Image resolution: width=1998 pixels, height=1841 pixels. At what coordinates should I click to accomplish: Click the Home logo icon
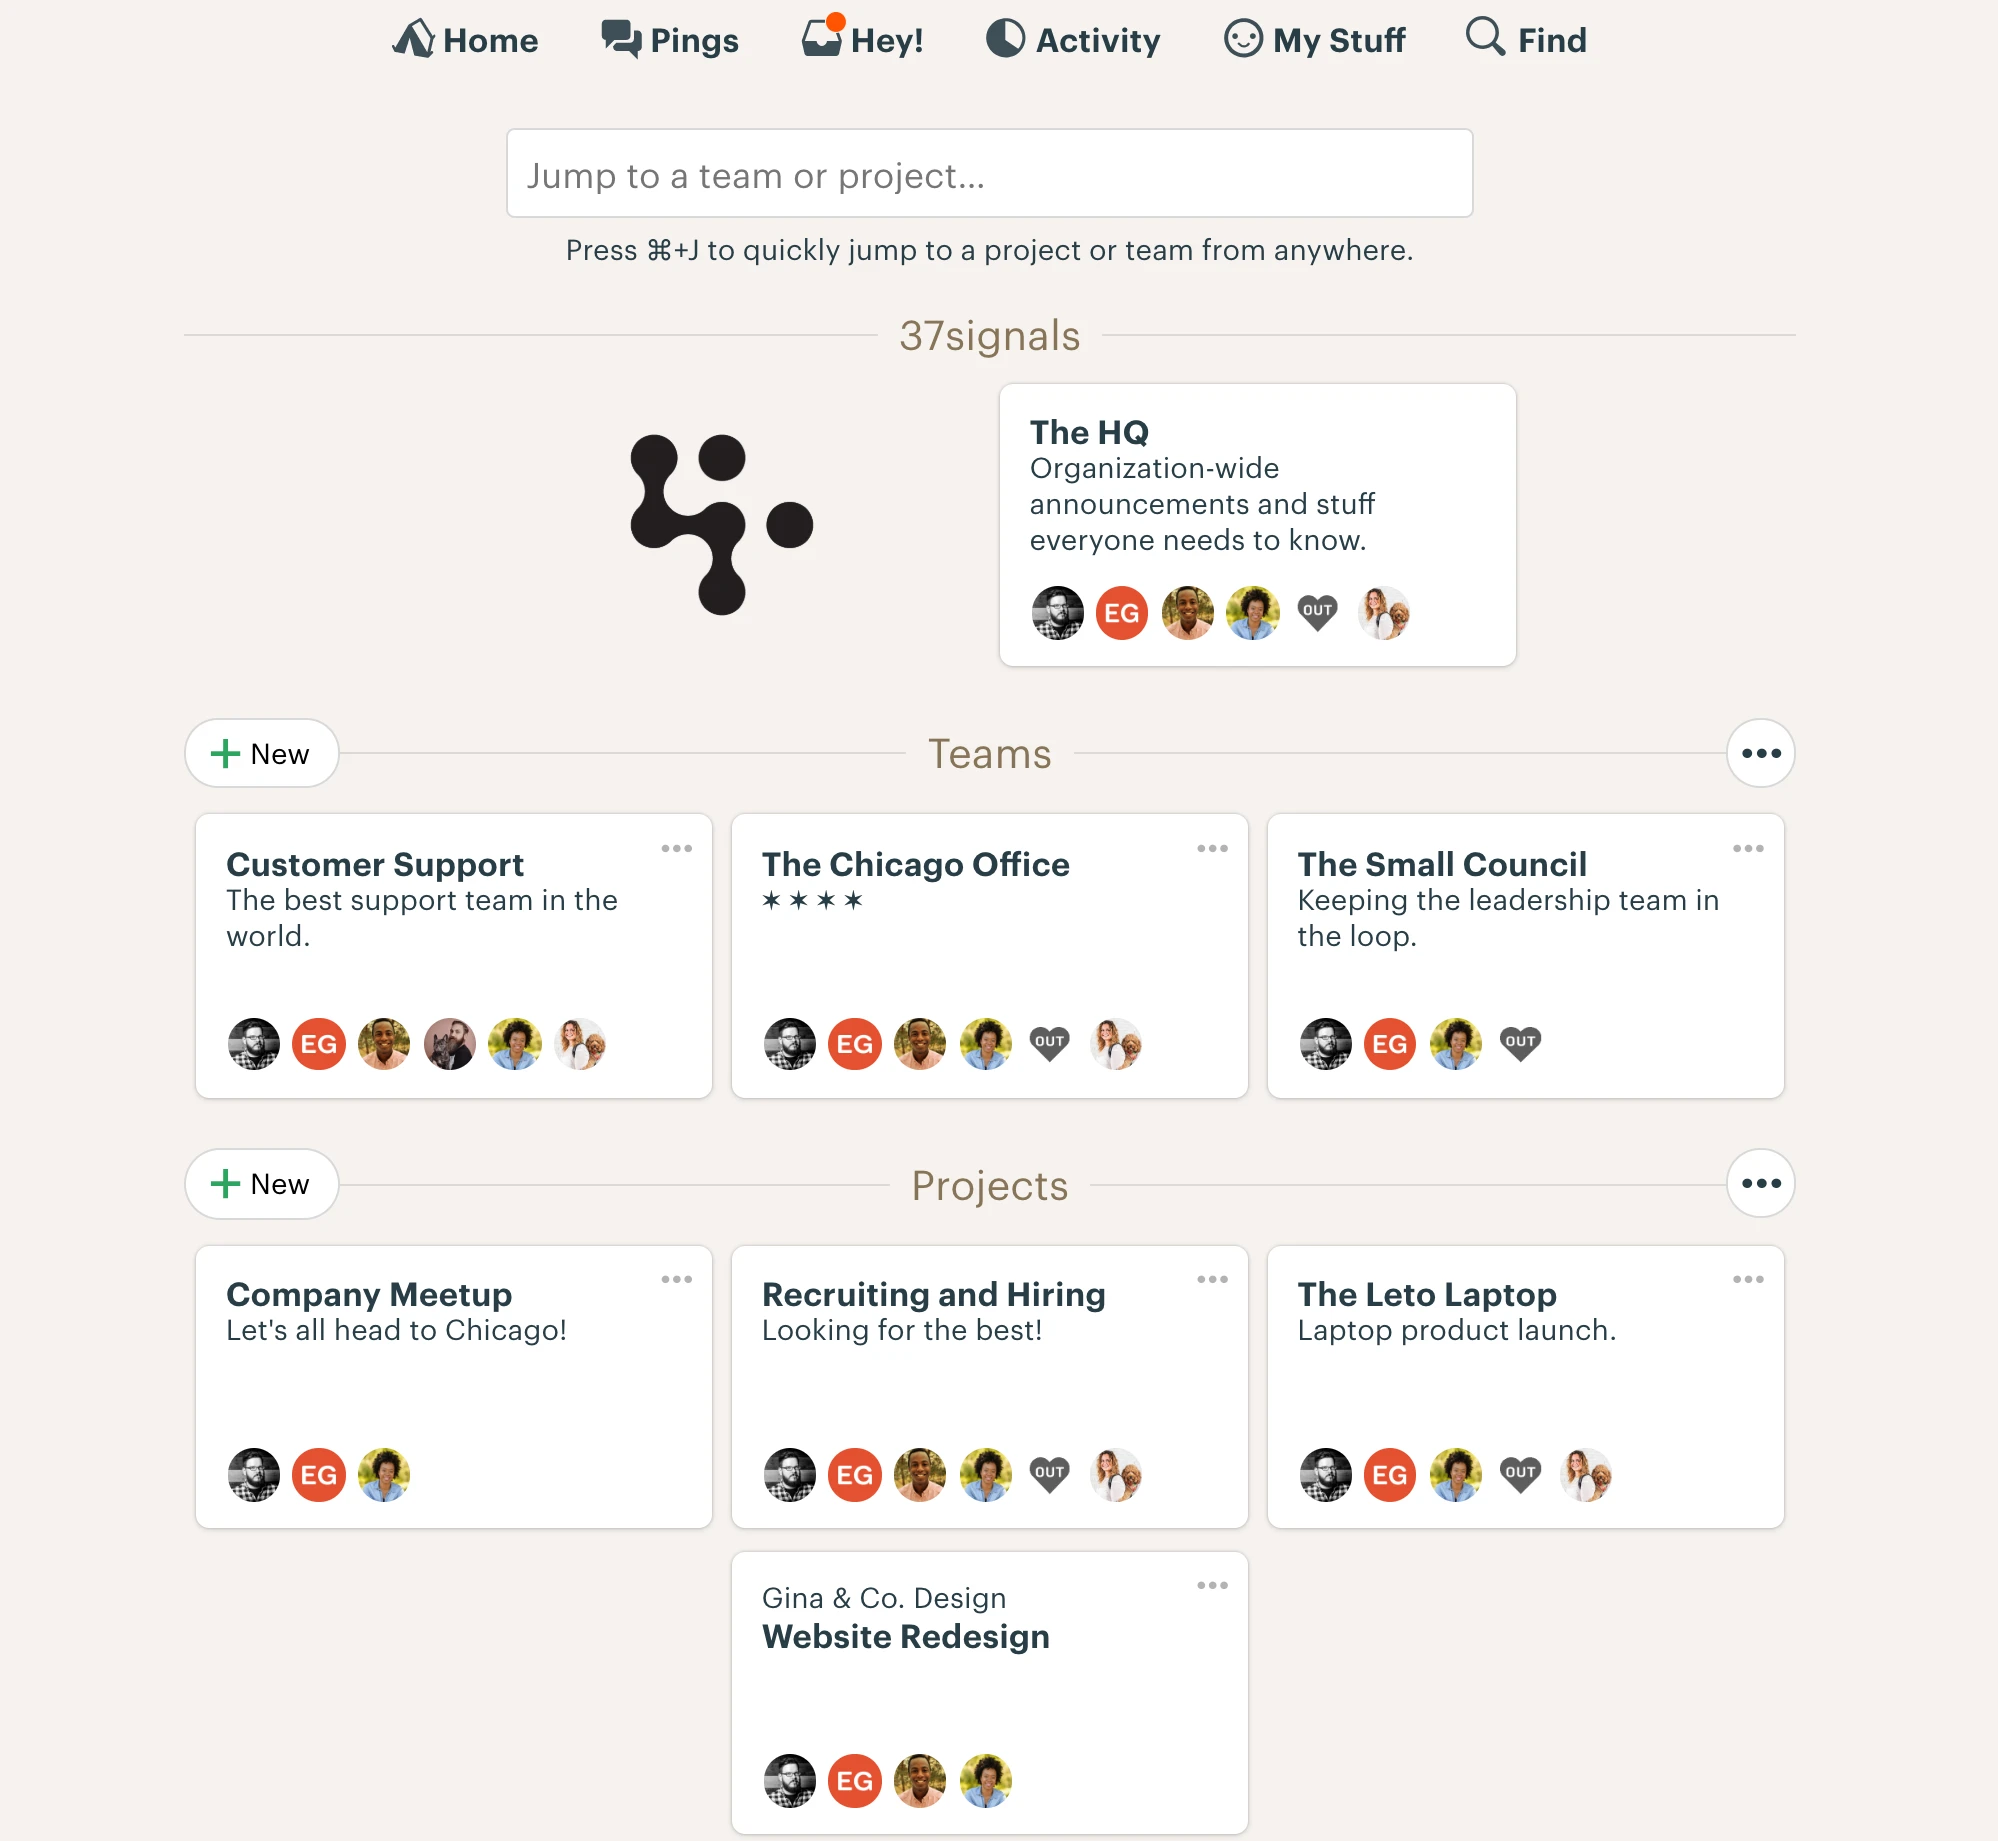point(413,39)
